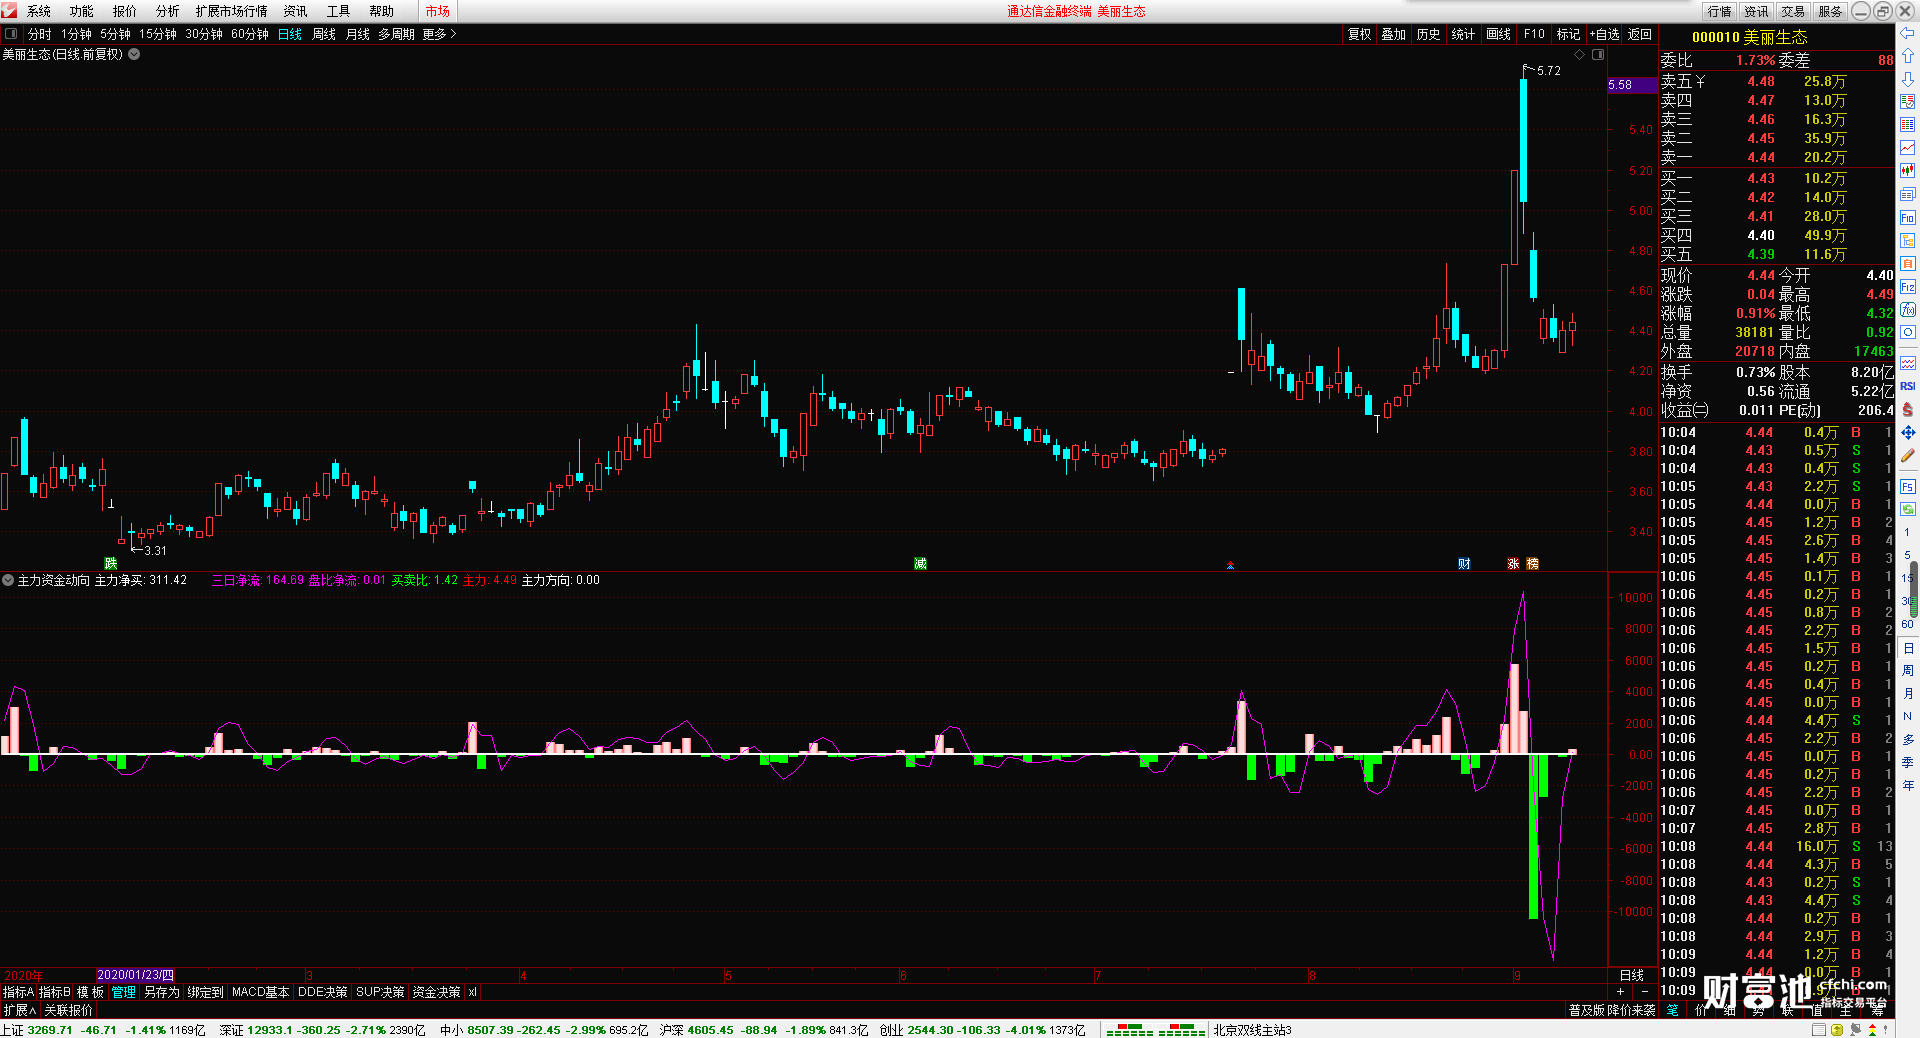The height and width of the screenshot is (1038, 1920).
Task: Open the f(x) formula icon
Action: (1907, 310)
